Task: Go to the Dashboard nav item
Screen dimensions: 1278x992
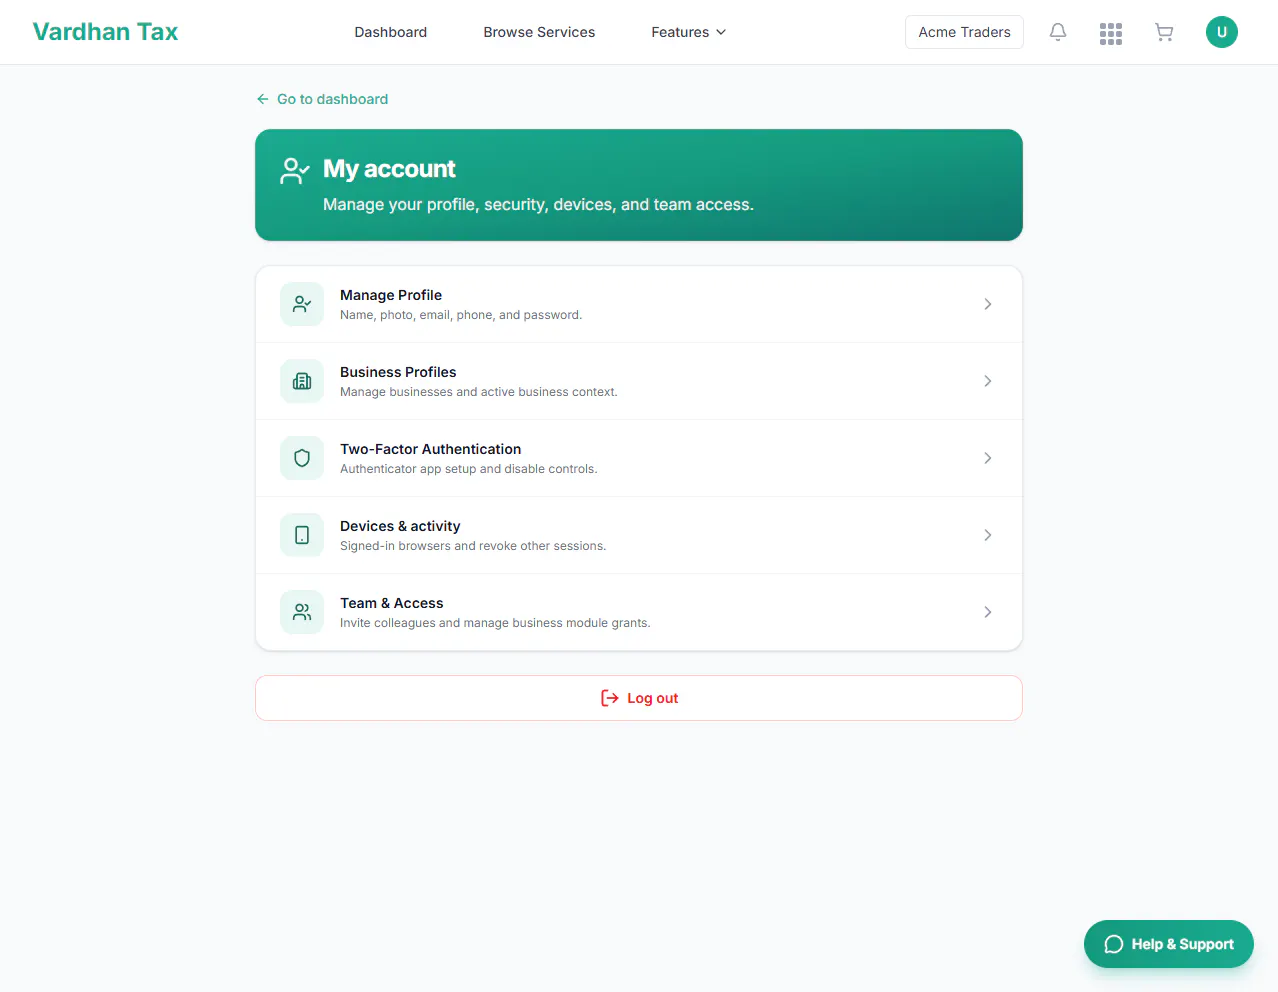Action: click(391, 32)
